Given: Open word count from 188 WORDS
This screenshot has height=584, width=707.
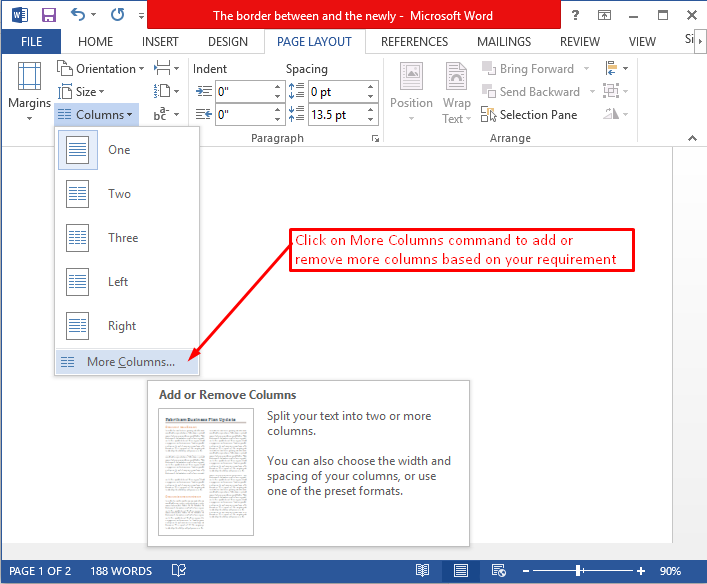Looking at the screenshot, I should pyautogui.click(x=121, y=571).
